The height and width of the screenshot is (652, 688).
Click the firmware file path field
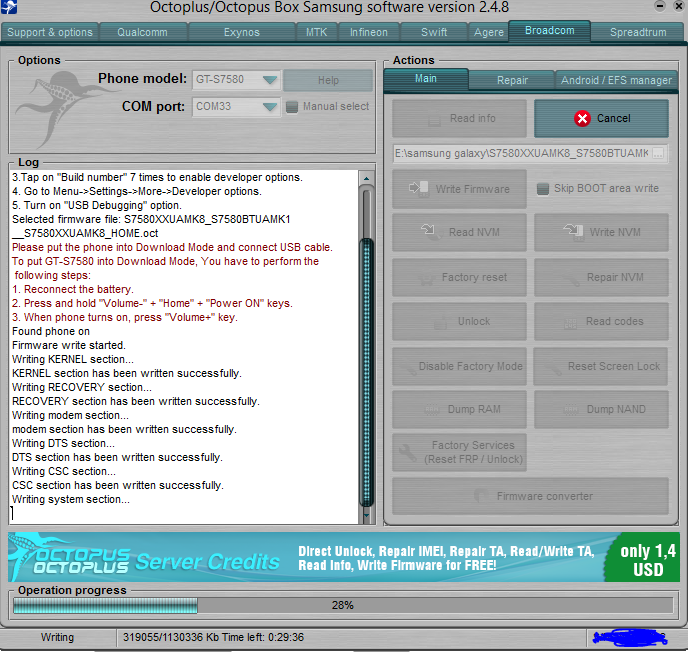[x=522, y=153]
